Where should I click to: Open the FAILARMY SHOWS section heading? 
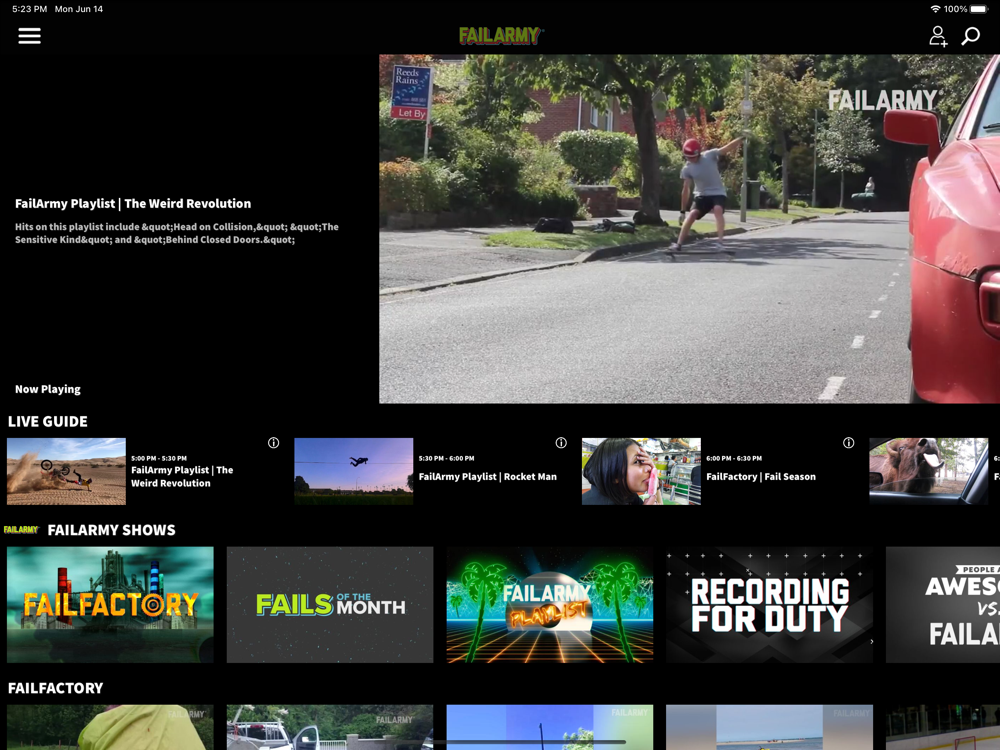(111, 530)
